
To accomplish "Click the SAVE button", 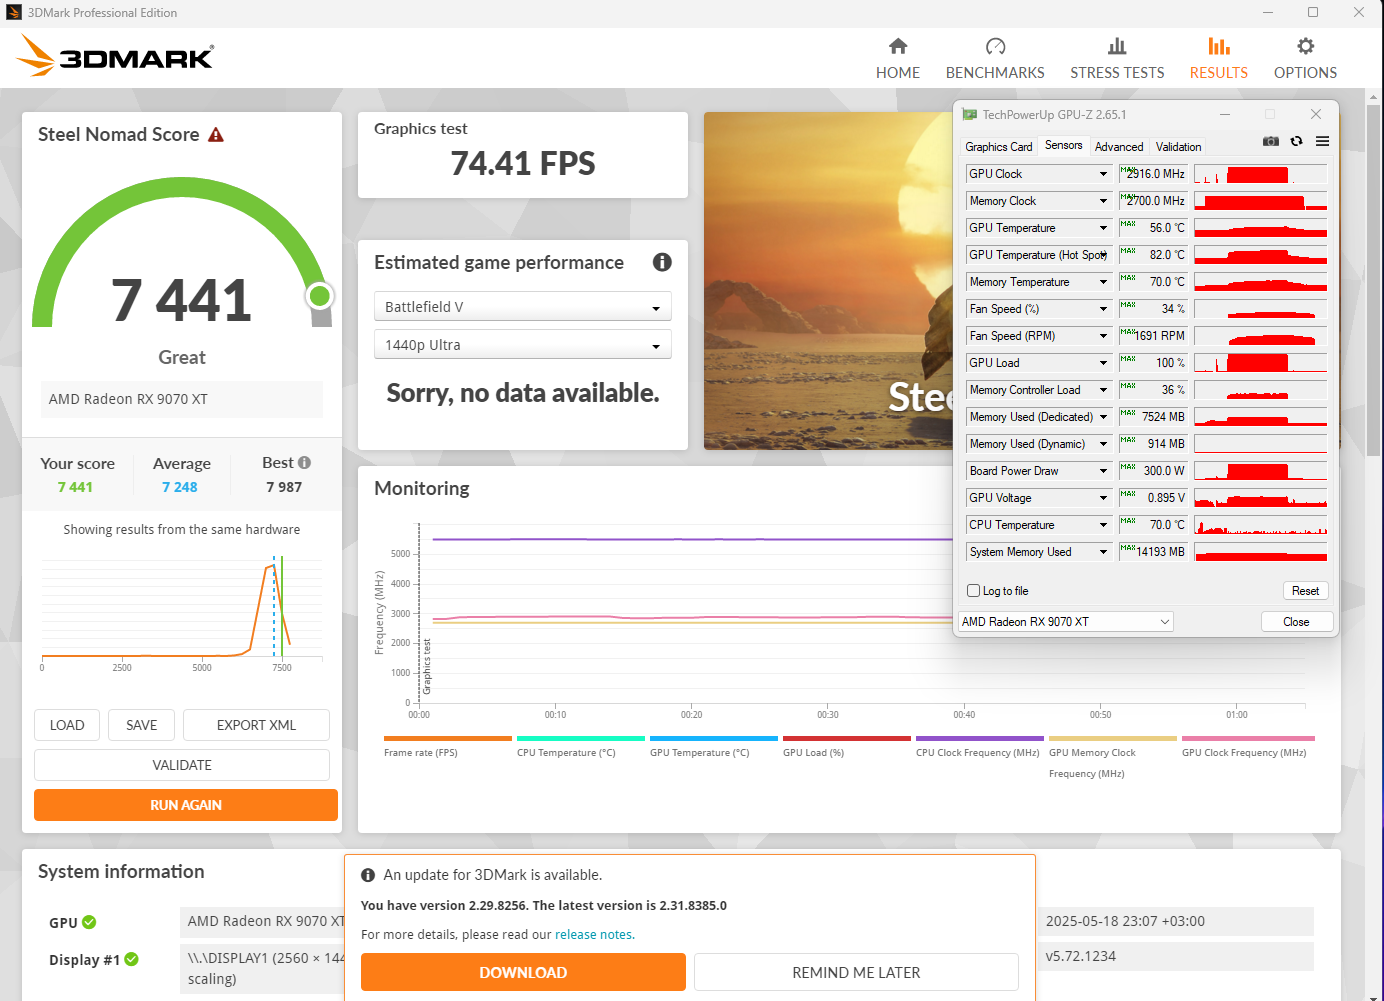I will [142, 725].
